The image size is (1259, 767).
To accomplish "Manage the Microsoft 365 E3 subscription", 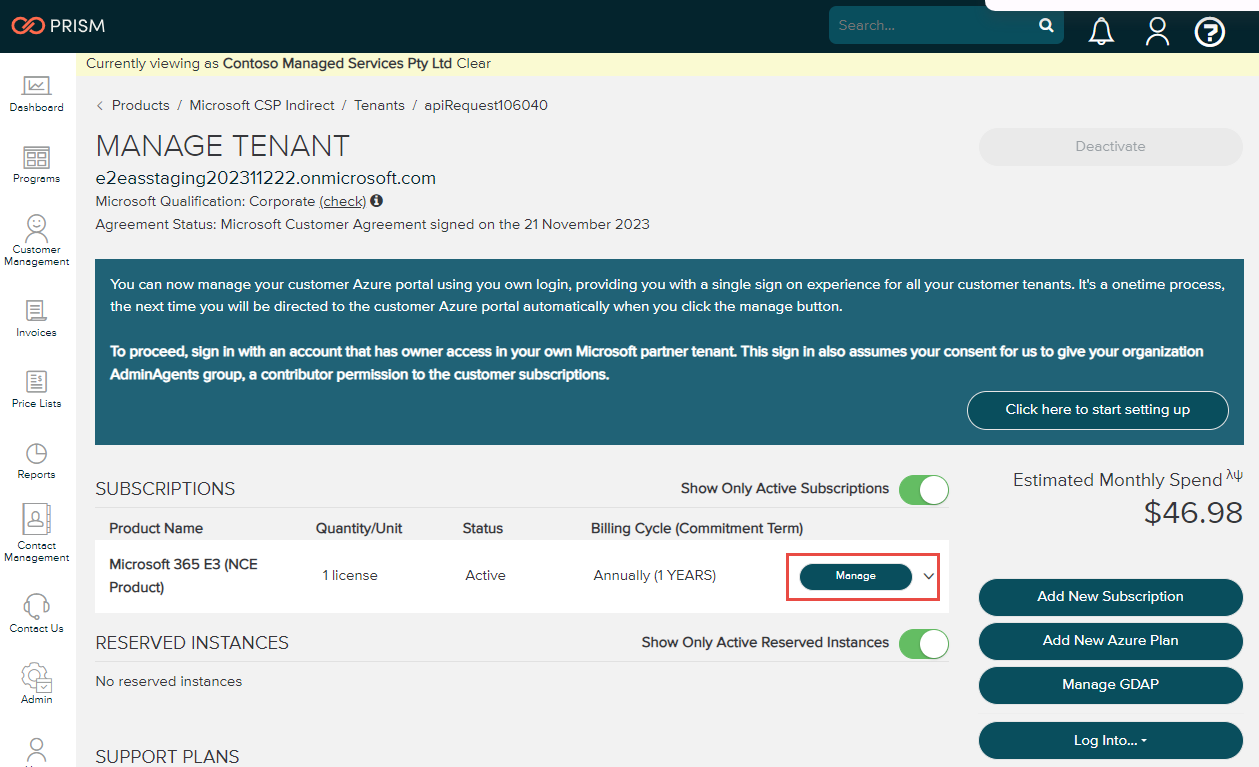I will [856, 576].
